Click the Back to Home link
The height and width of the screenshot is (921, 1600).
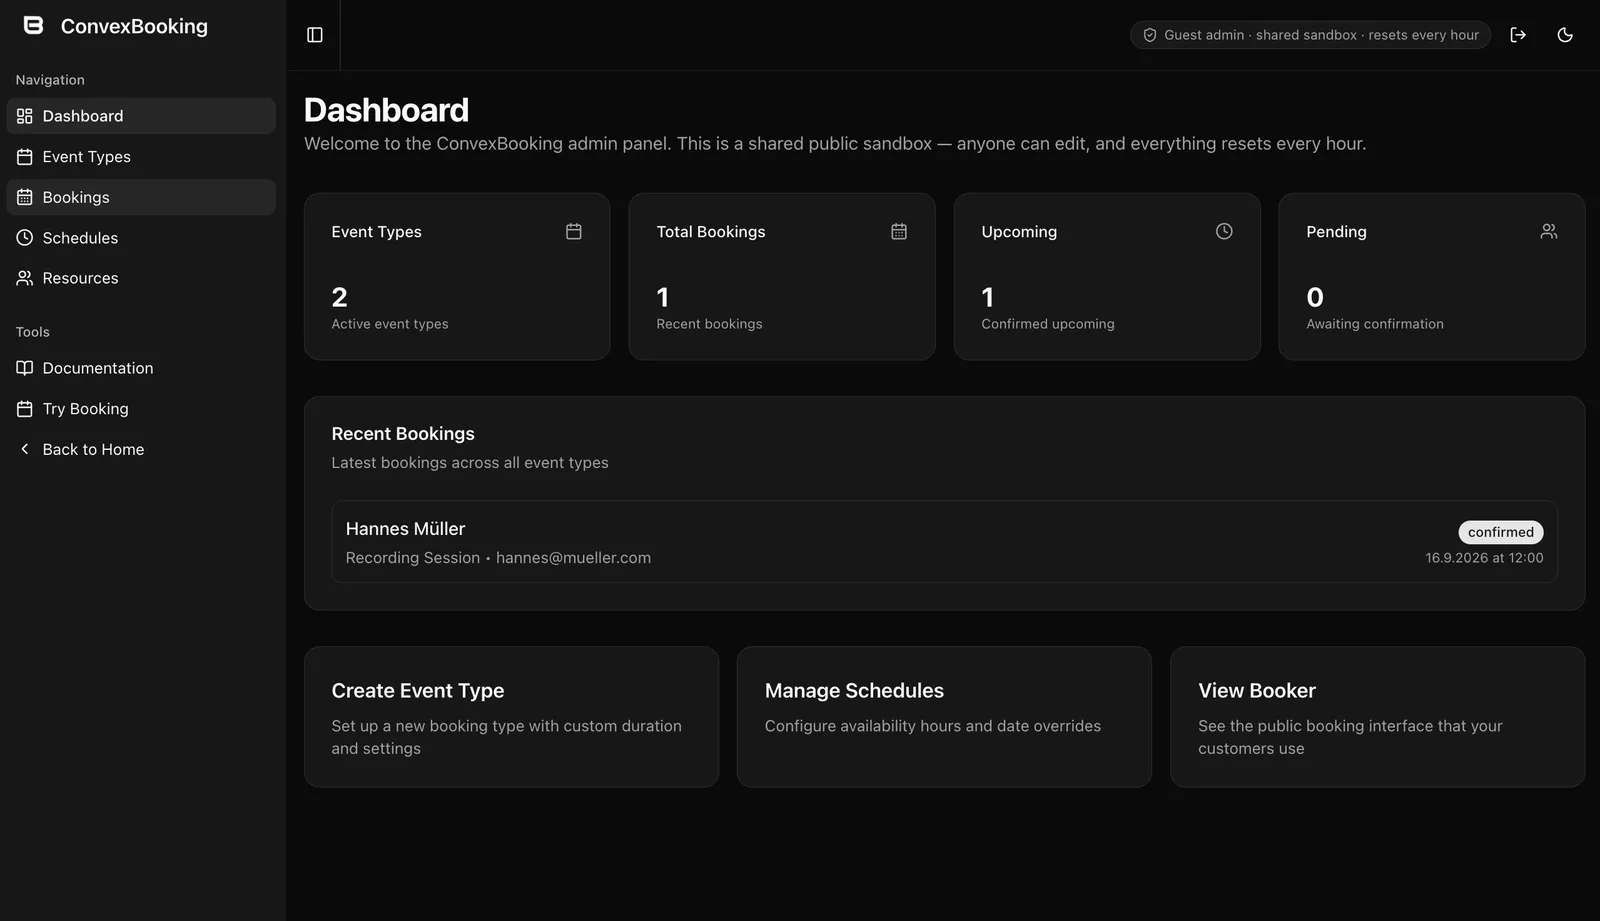click(x=141, y=449)
